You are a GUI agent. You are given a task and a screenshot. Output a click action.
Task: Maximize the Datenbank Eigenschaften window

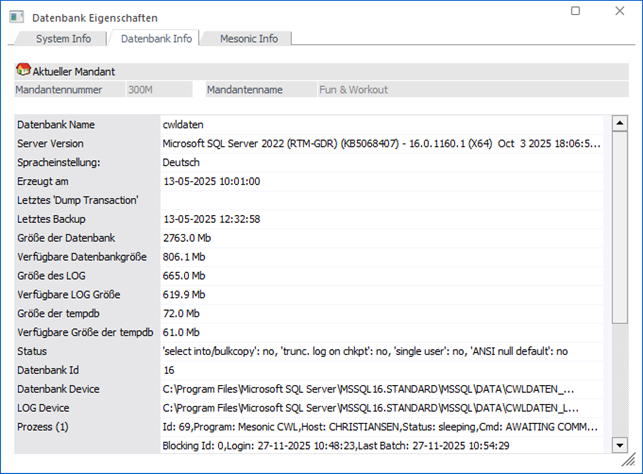coord(574,12)
